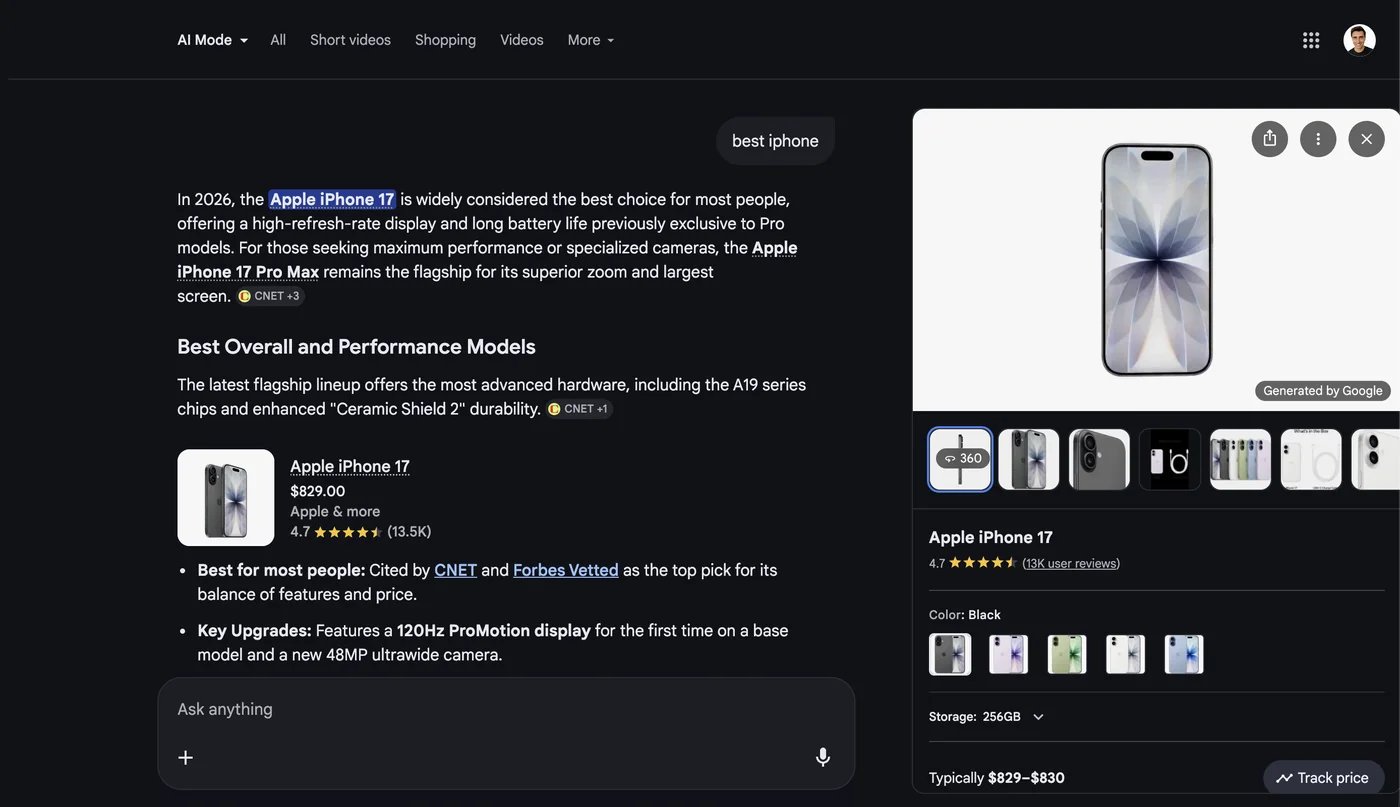Click the iPhone 17 product card image
Image resolution: width=1400 pixels, height=807 pixels.
[226, 498]
